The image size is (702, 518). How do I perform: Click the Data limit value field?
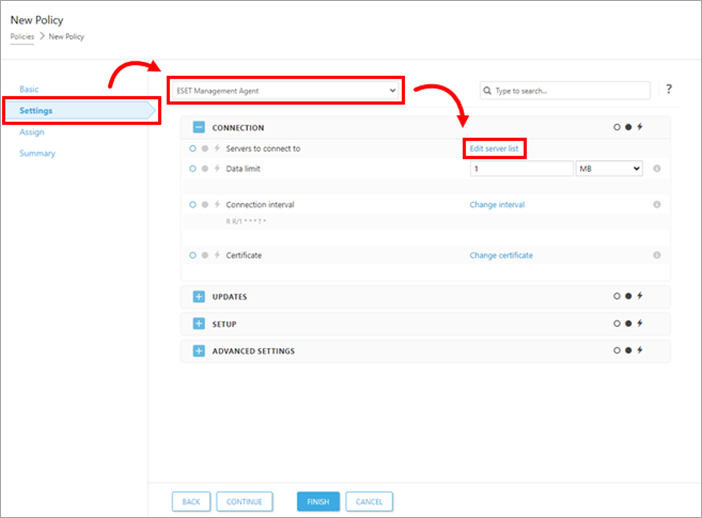click(521, 169)
